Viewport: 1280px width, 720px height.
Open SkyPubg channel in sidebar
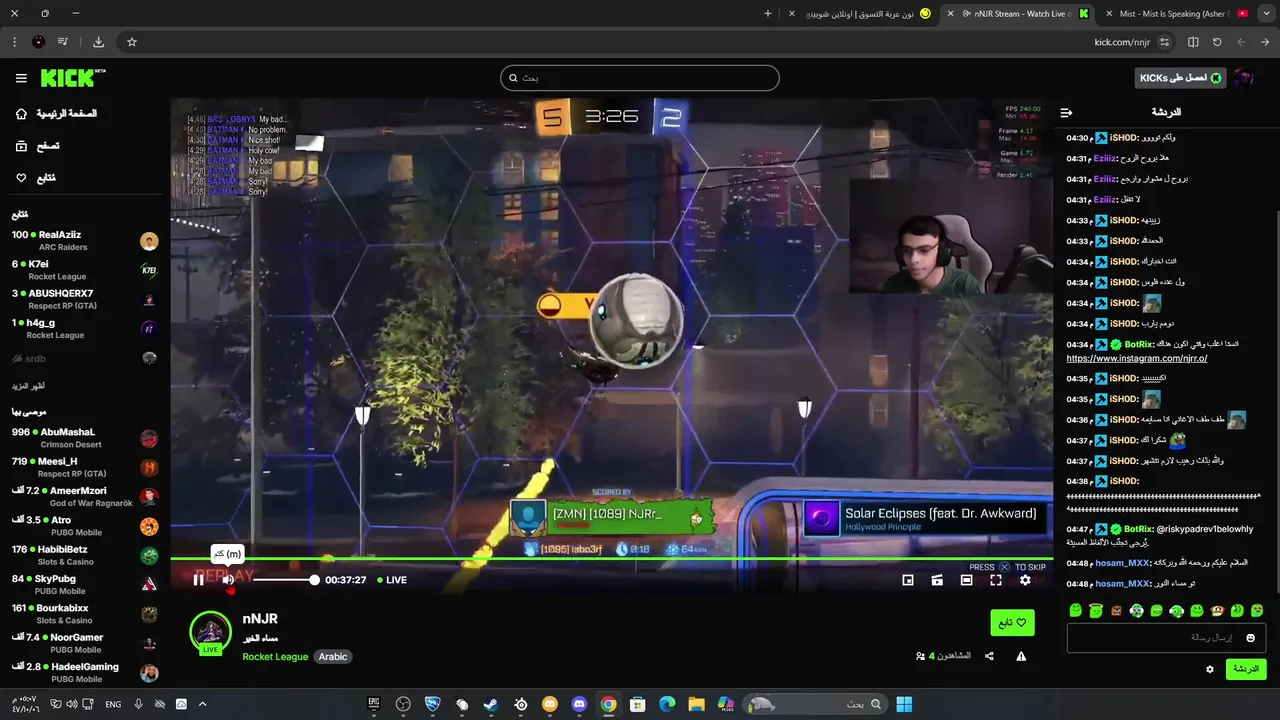85,584
